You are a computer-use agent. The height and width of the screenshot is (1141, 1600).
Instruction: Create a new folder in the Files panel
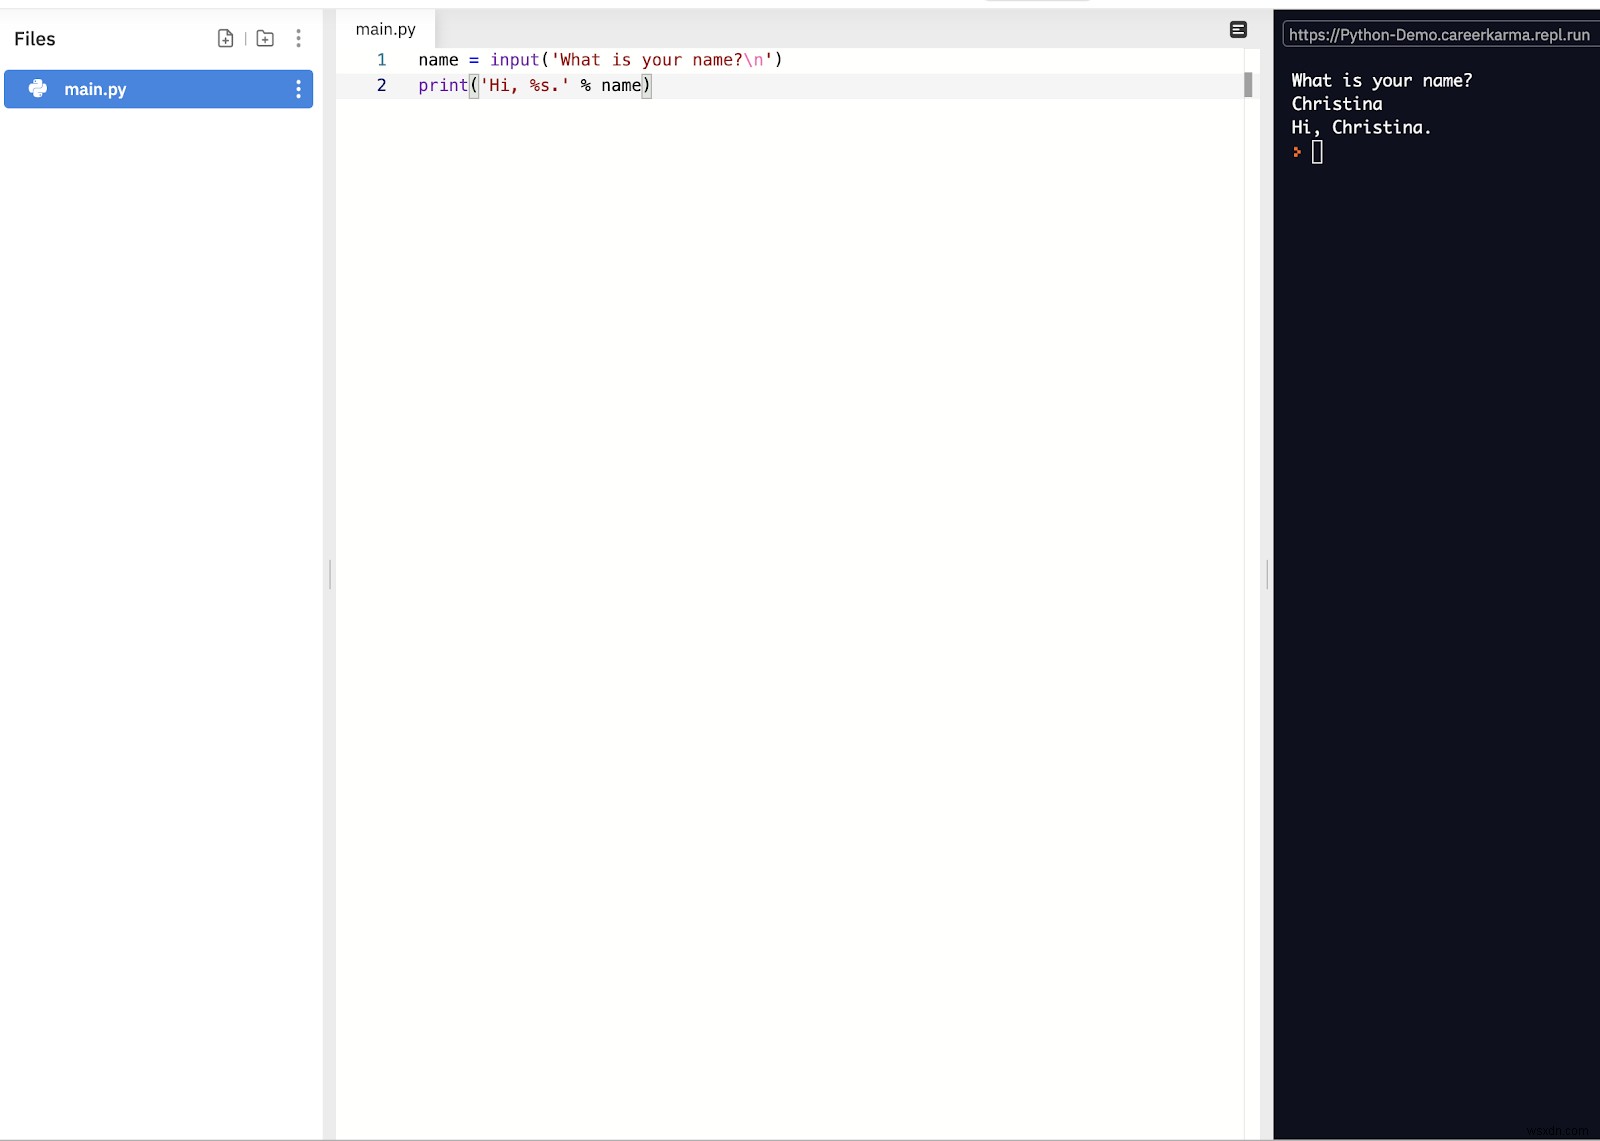coord(264,38)
